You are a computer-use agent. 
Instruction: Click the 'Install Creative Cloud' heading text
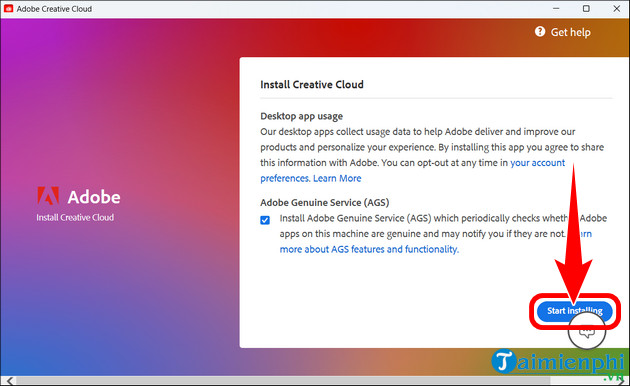tap(312, 85)
